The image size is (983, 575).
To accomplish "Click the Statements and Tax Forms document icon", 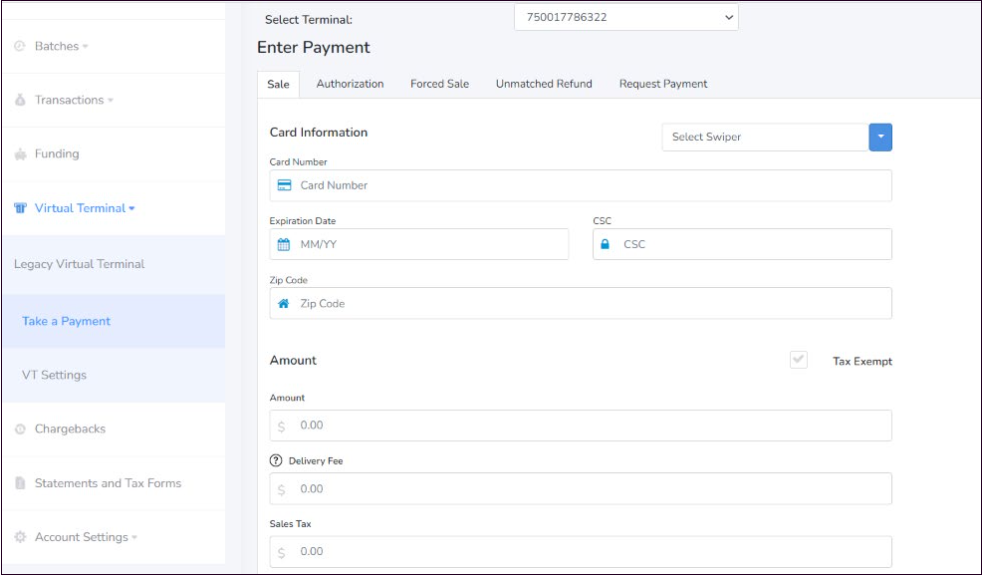I will tap(20, 483).
